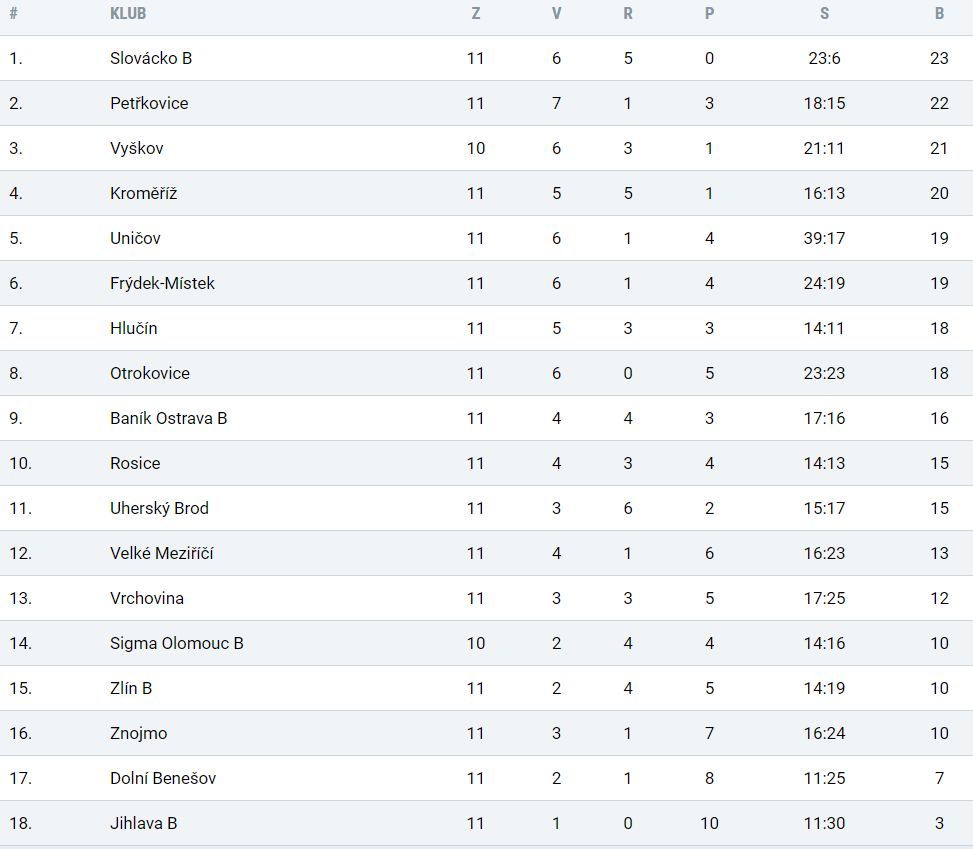The height and width of the screenshot is (849, 973).
Task: Open the Znojmo club entry
Action: click(138, 733)
